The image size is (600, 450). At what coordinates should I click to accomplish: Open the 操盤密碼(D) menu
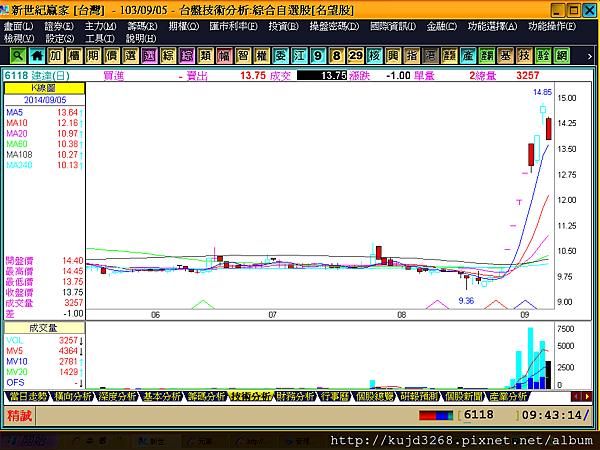334,26
